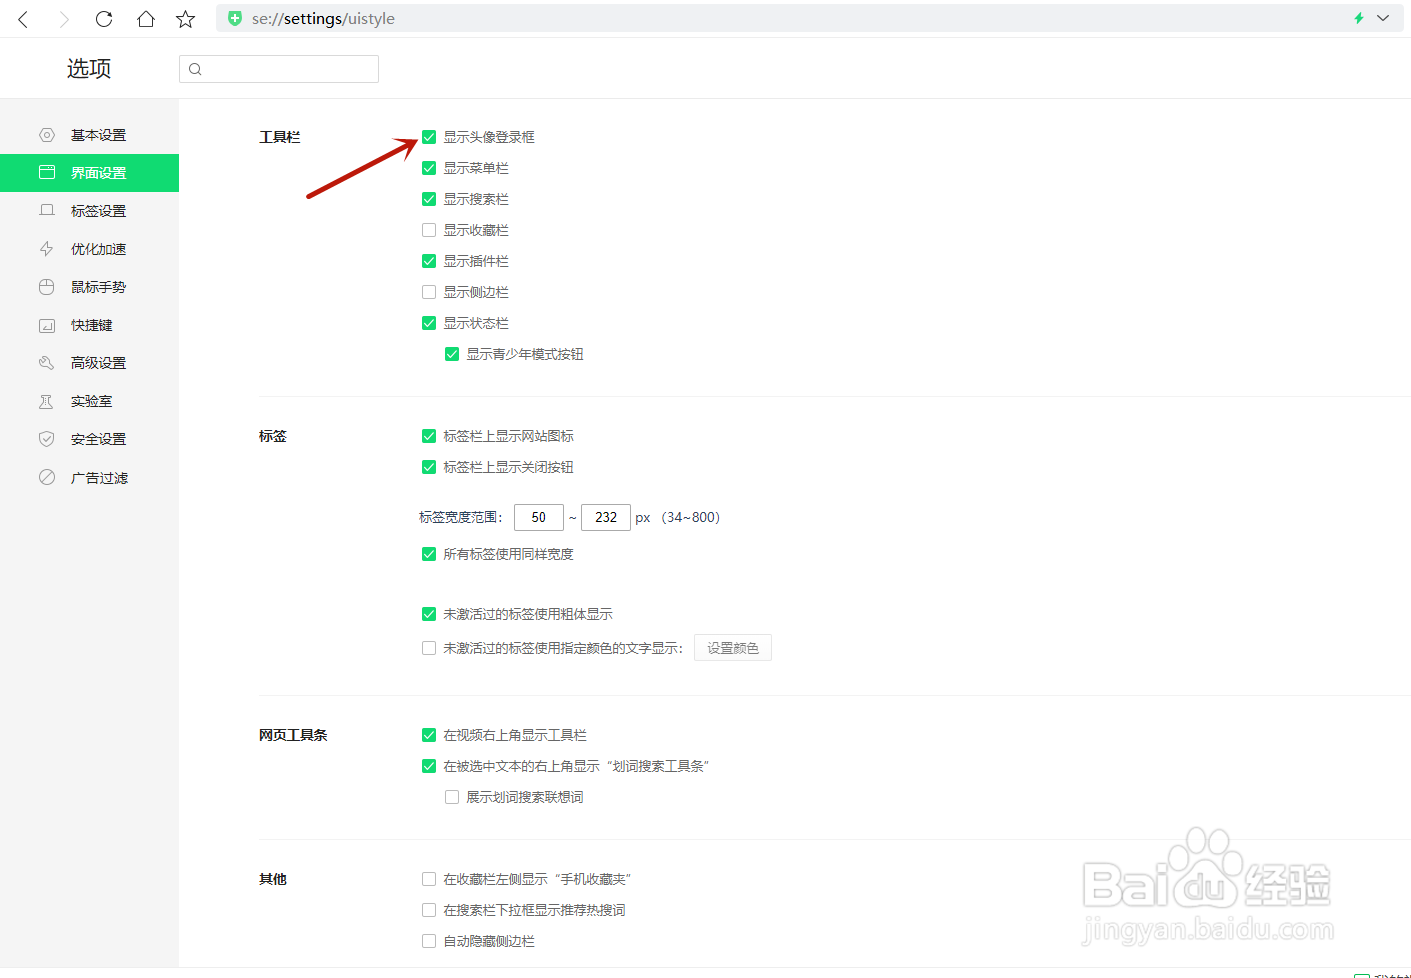Open the browser home page icon
Image resolution: width=1411 pixels, height=978 pixels.
click(x=145, y=18)
